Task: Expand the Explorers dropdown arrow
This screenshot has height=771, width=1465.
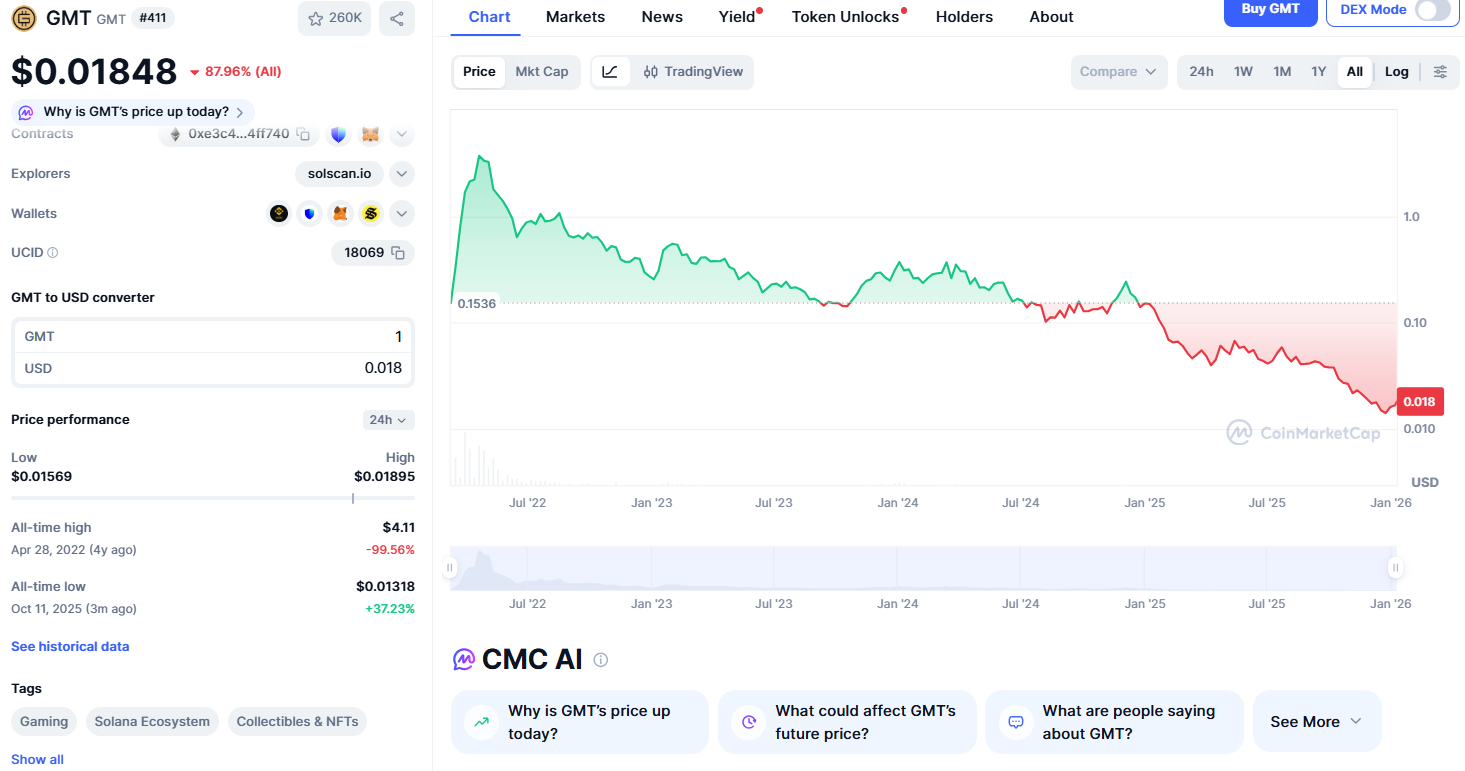Action: 401,174
